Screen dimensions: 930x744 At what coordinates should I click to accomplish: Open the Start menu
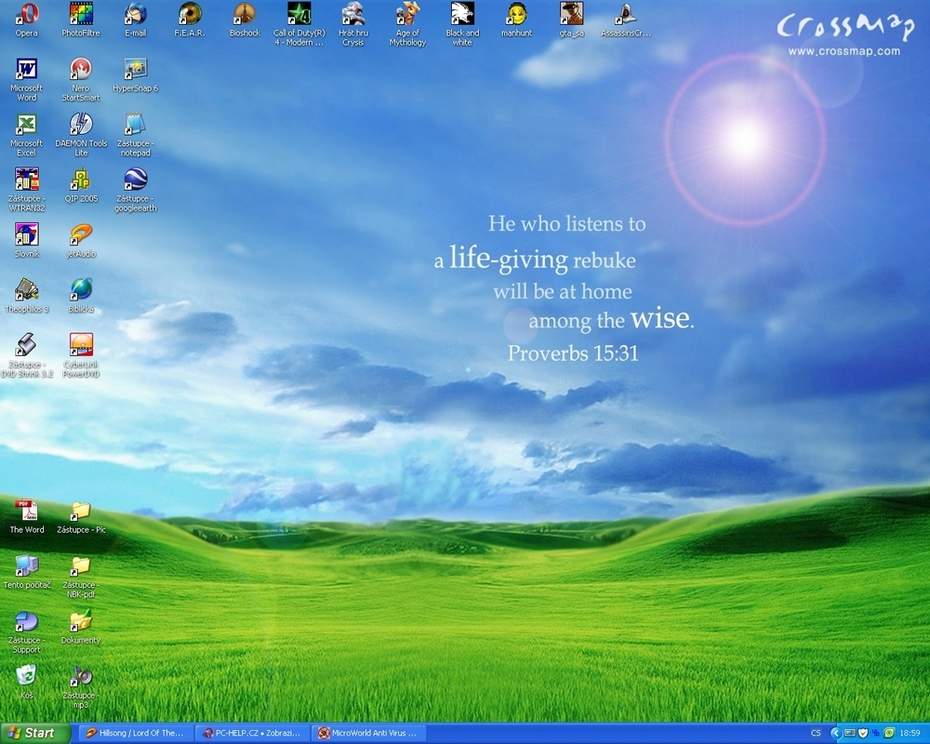point(34,733)
